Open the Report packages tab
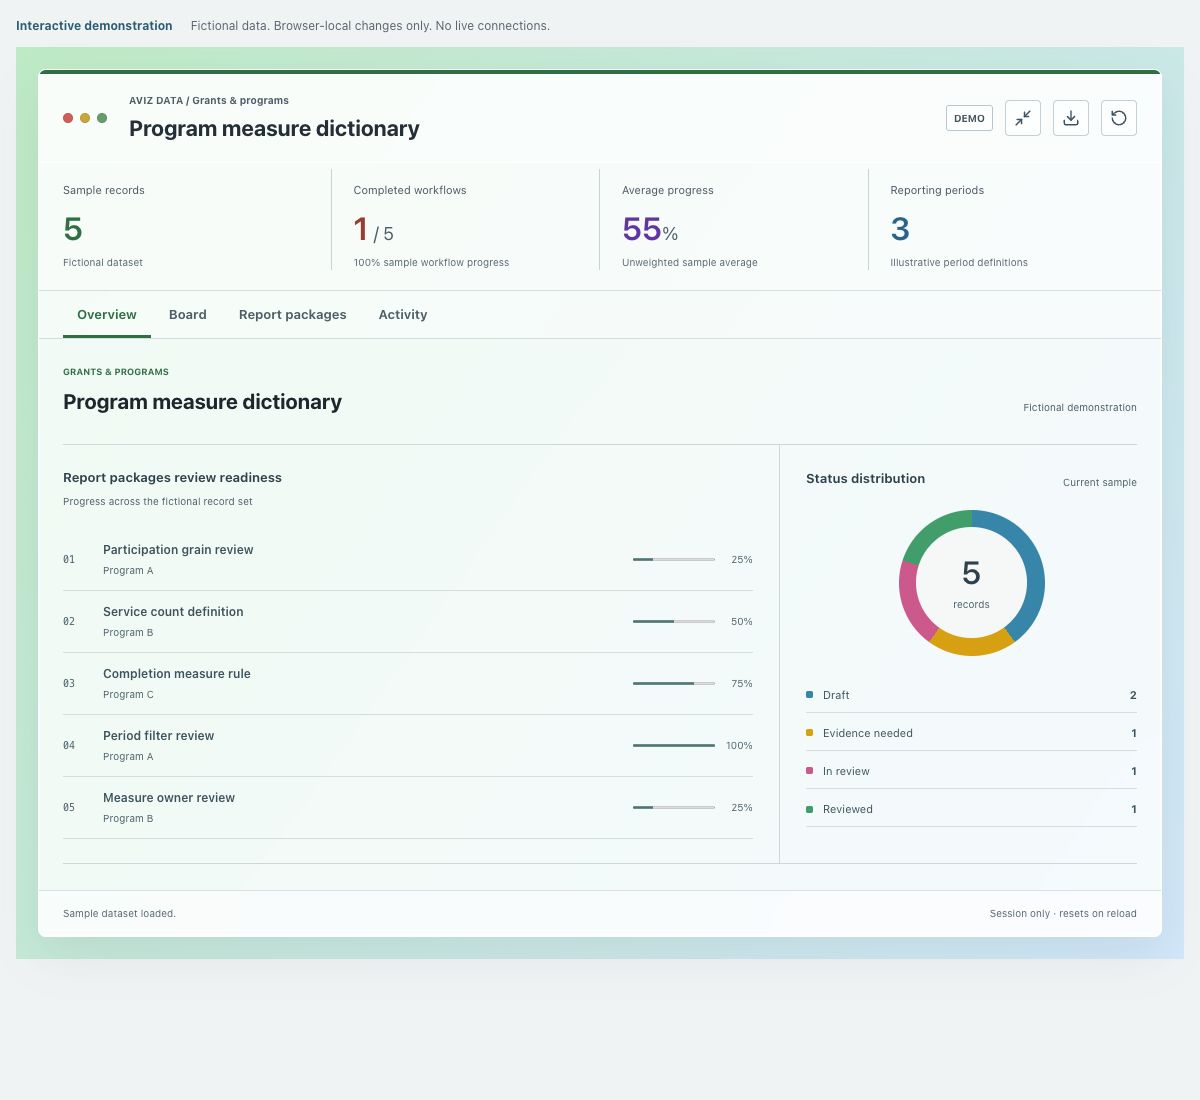The width and height of the screenshot is (1200, 1100). [x=293, y=314]
